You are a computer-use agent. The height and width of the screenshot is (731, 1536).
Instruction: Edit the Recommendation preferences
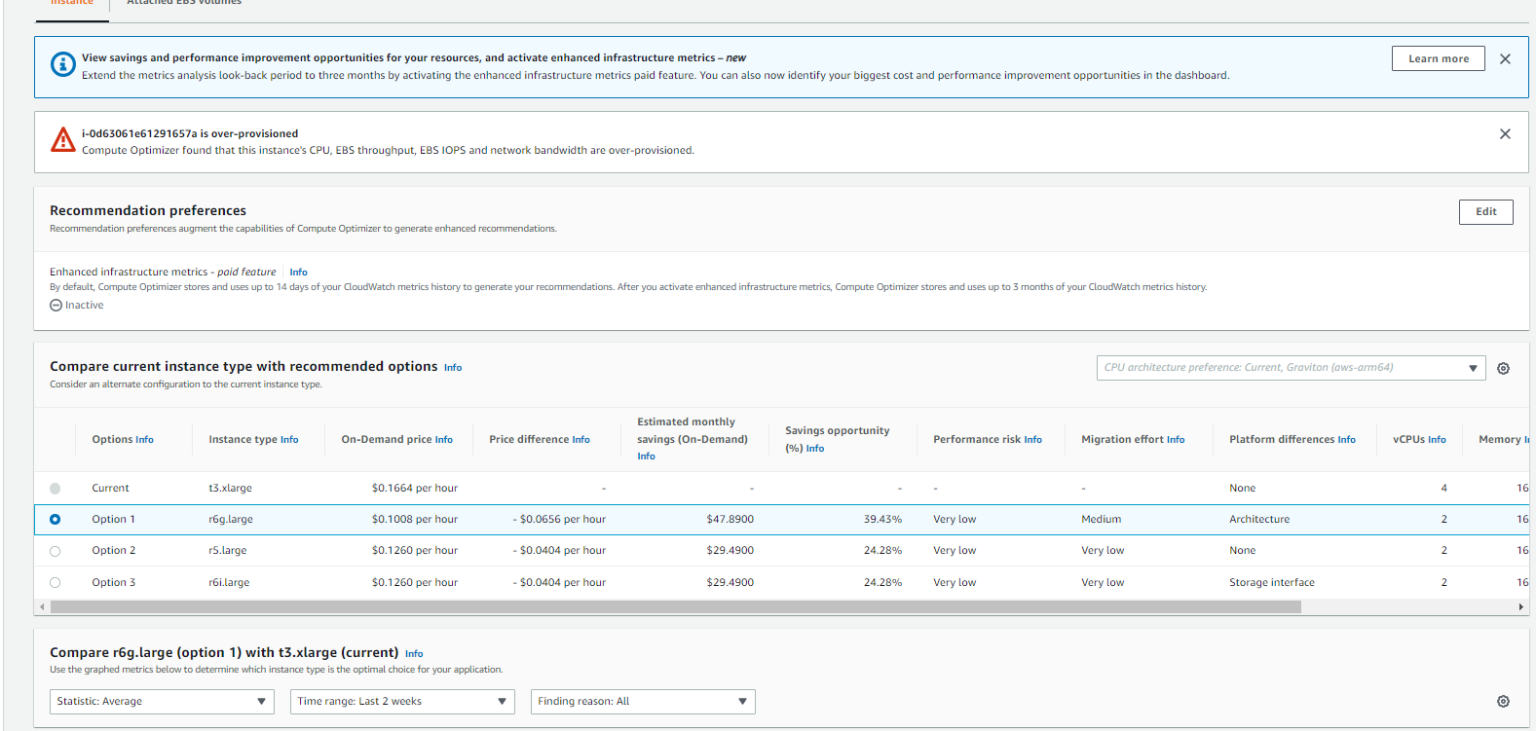coord(1486,212)
